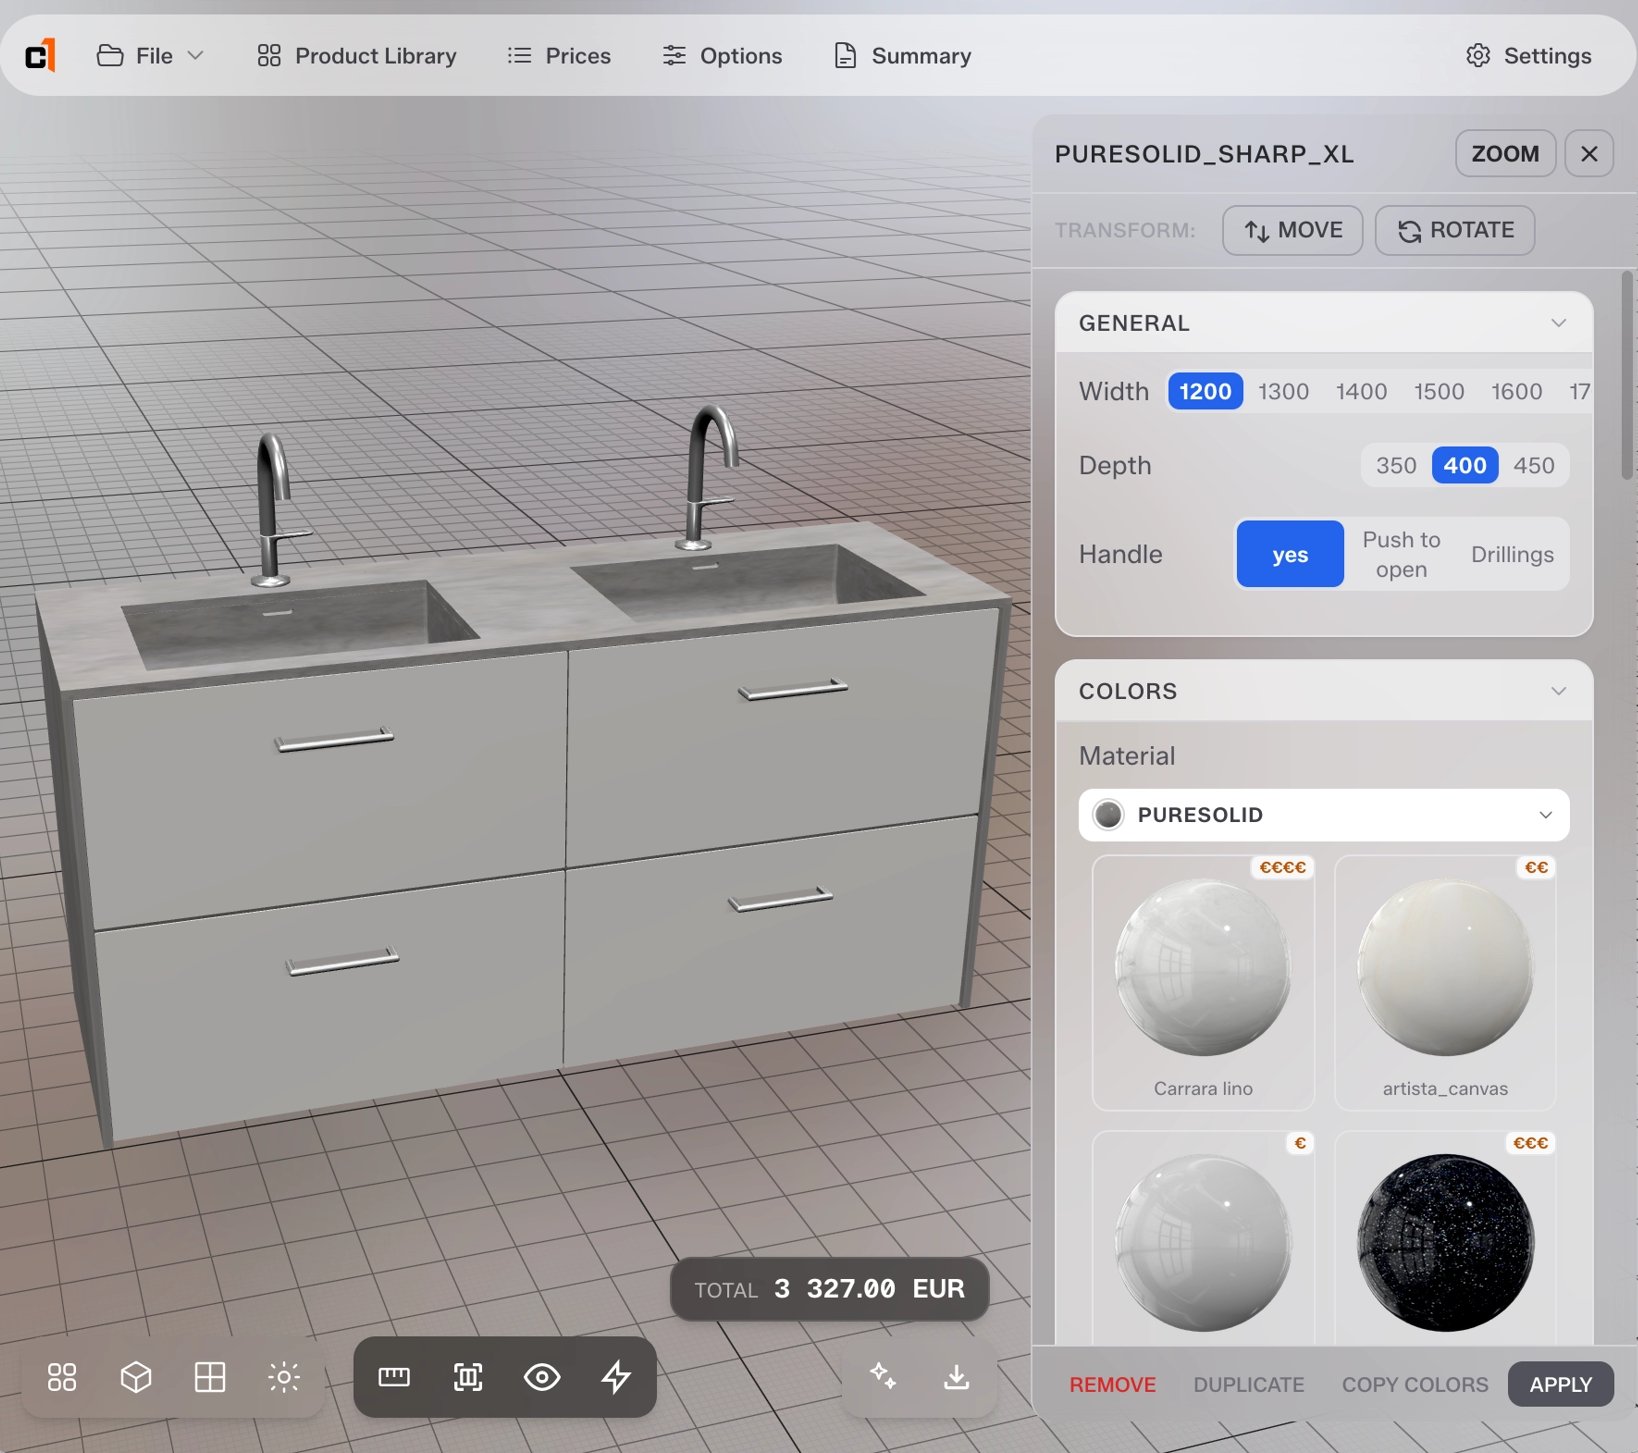Screen dimensions: 1638x1453
Task: Choose Drillings handle option
Action: click(x=1512, y=554)
